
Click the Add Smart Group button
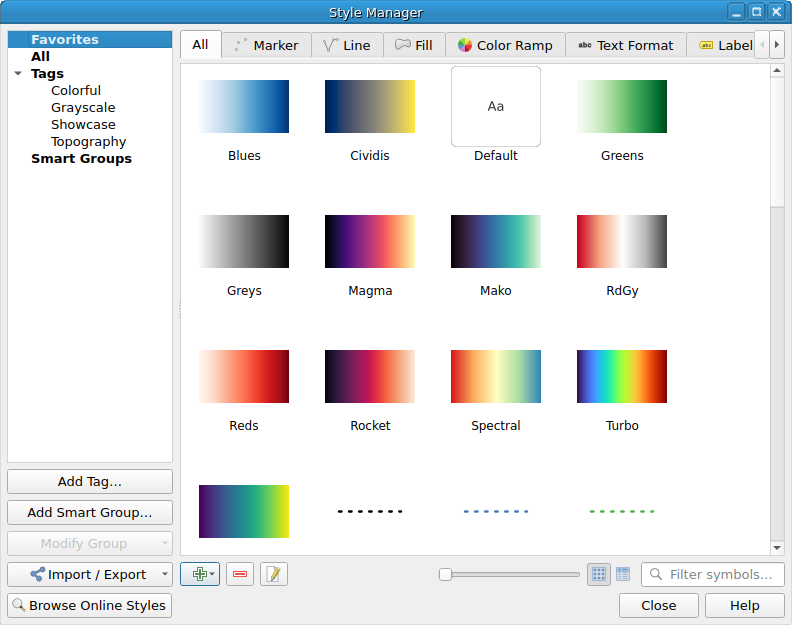(x=90, y=512)
